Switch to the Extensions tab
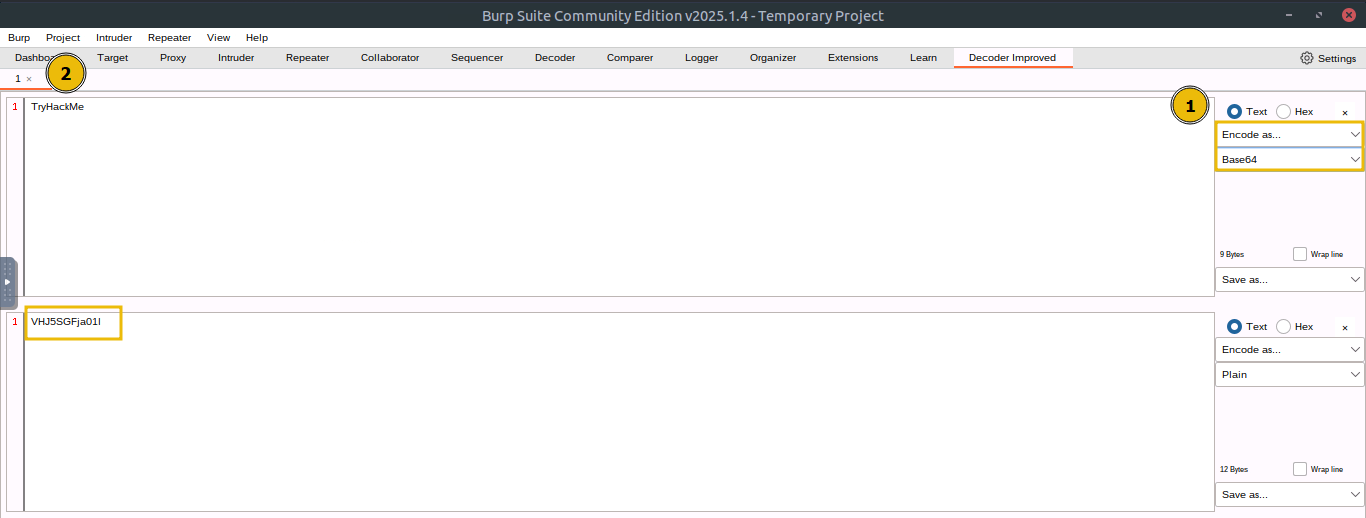This screenshot has width=1366, height=518. pos(853,58)
